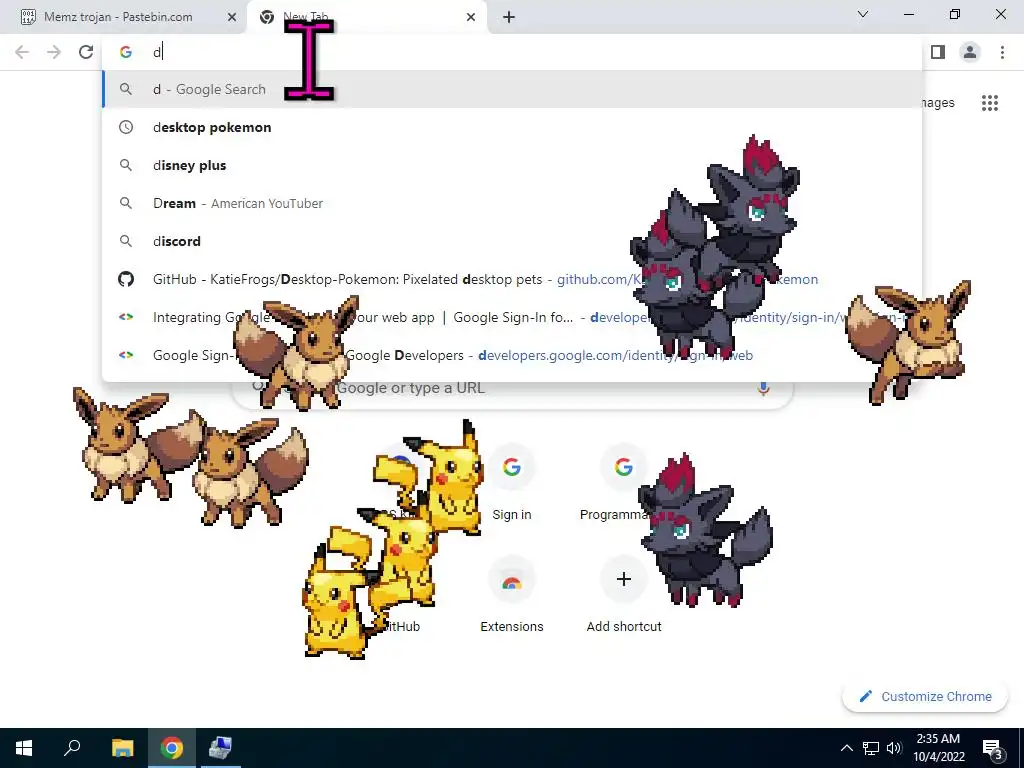Open the clock showing 2:35 AM
The width and height of the screenshot is (1024, 768).
pyautogui.click(x=938, y=748)
